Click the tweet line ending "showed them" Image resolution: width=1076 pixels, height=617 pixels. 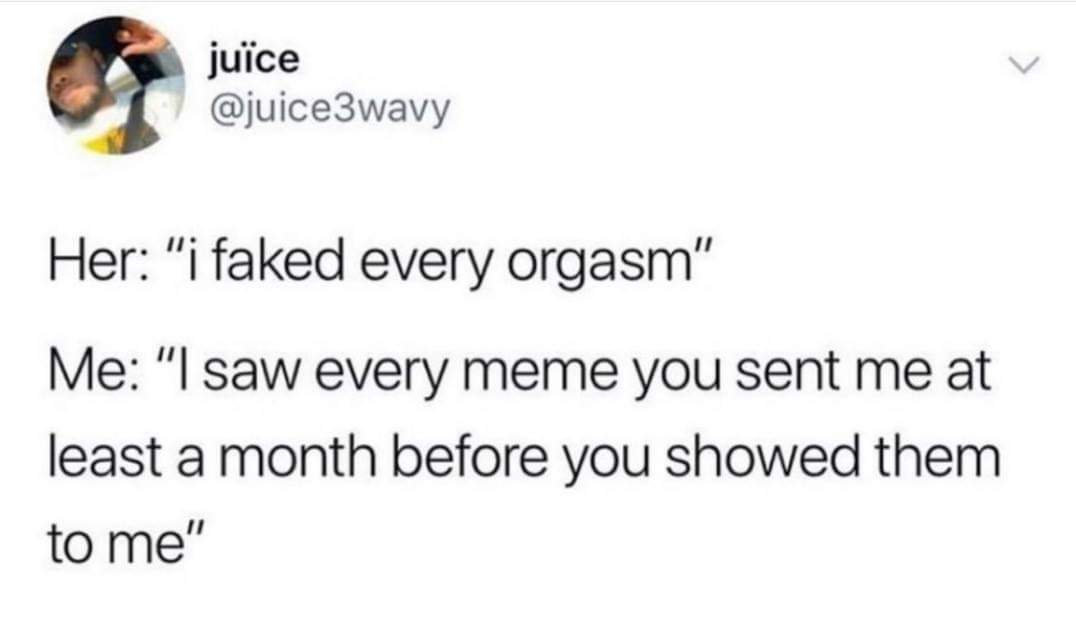point(524,456)
